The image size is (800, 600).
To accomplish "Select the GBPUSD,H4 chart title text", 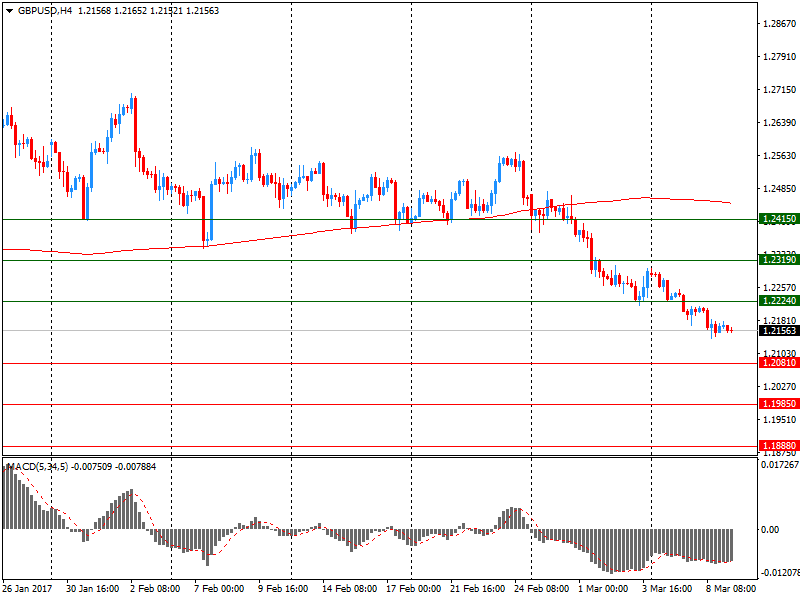I will click(45, 11).
